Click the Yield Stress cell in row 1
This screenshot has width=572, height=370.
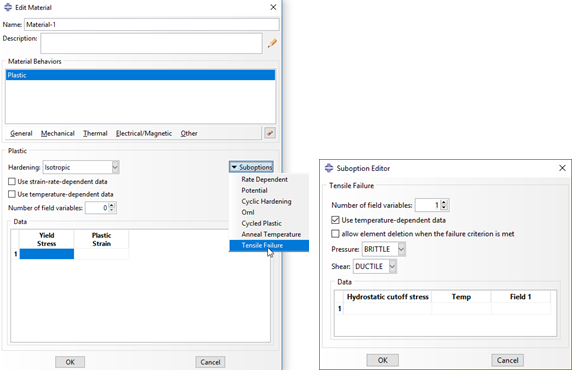(47, 254)
